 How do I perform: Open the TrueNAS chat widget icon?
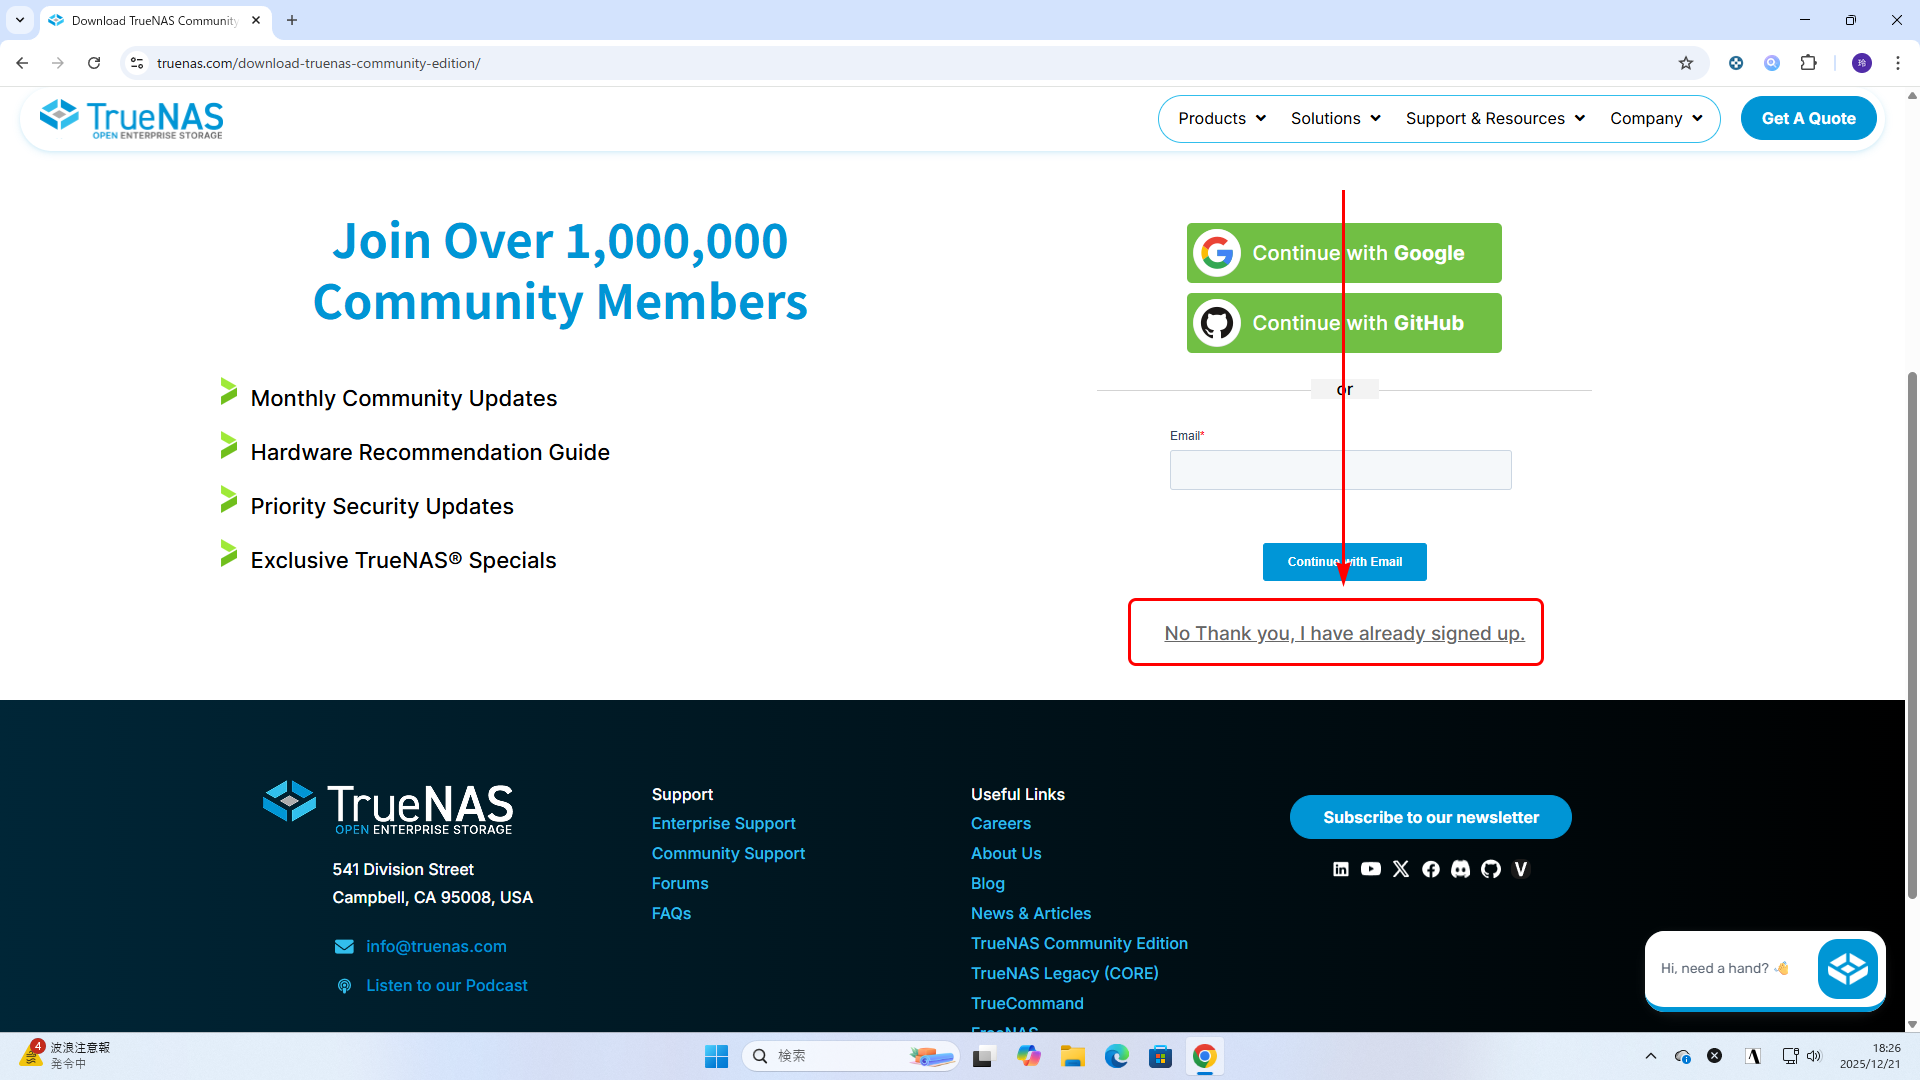[x=1847, y=968]
